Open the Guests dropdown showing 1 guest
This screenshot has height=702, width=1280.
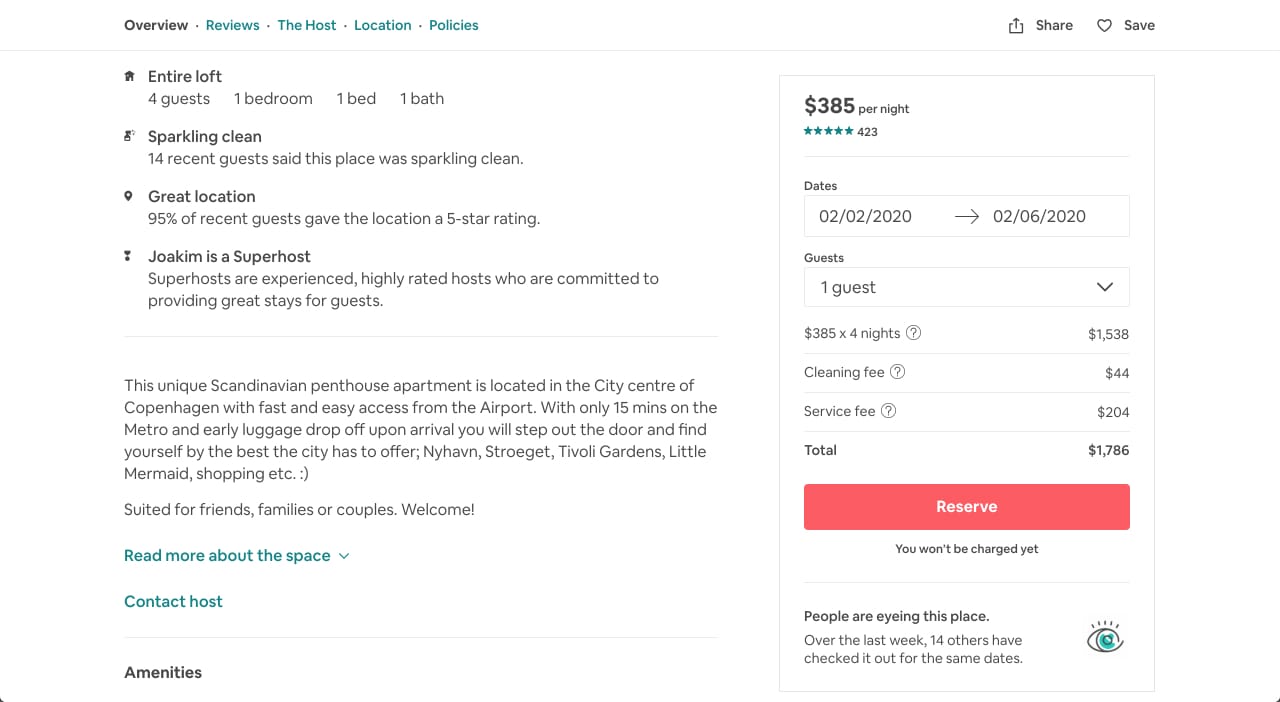click(967, 287)
